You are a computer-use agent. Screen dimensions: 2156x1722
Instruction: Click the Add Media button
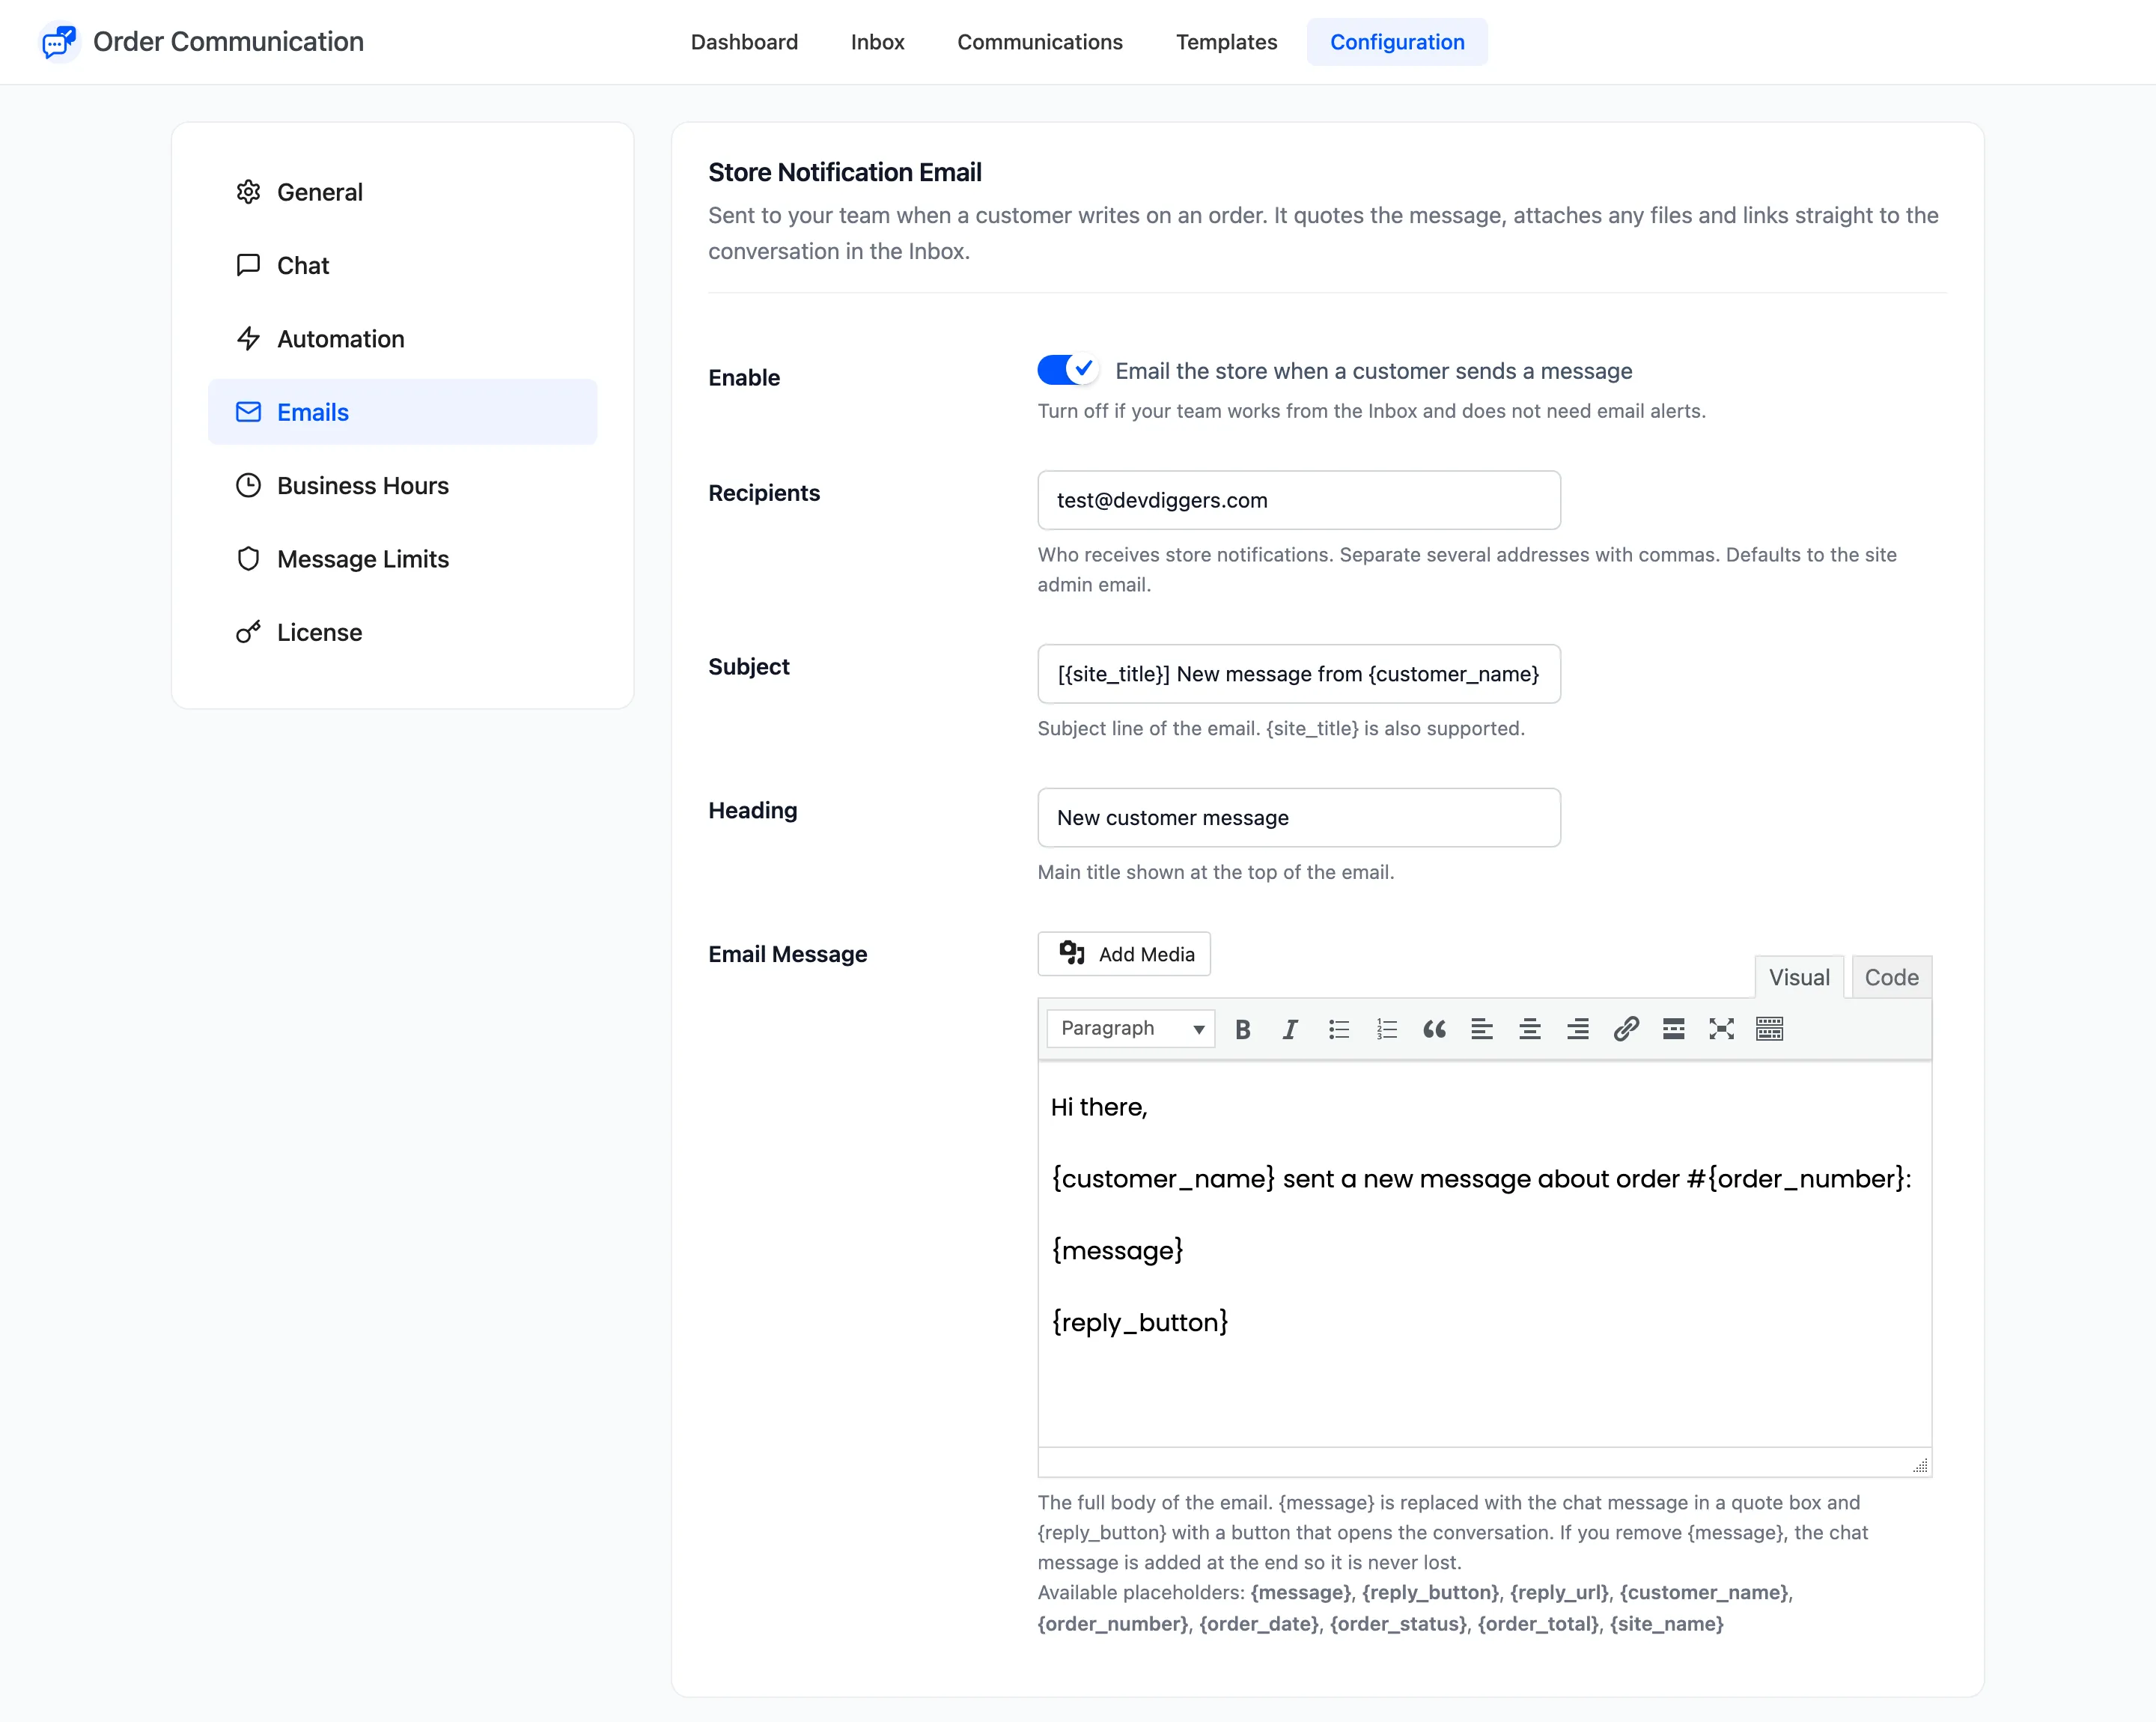[1124, 954]
